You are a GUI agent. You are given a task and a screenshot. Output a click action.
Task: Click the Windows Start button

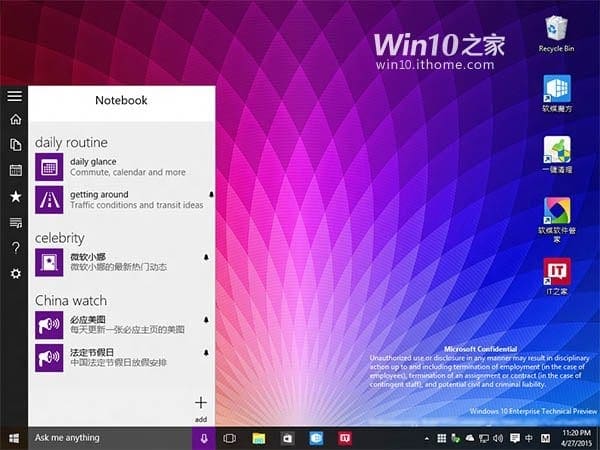click(14, 438)
